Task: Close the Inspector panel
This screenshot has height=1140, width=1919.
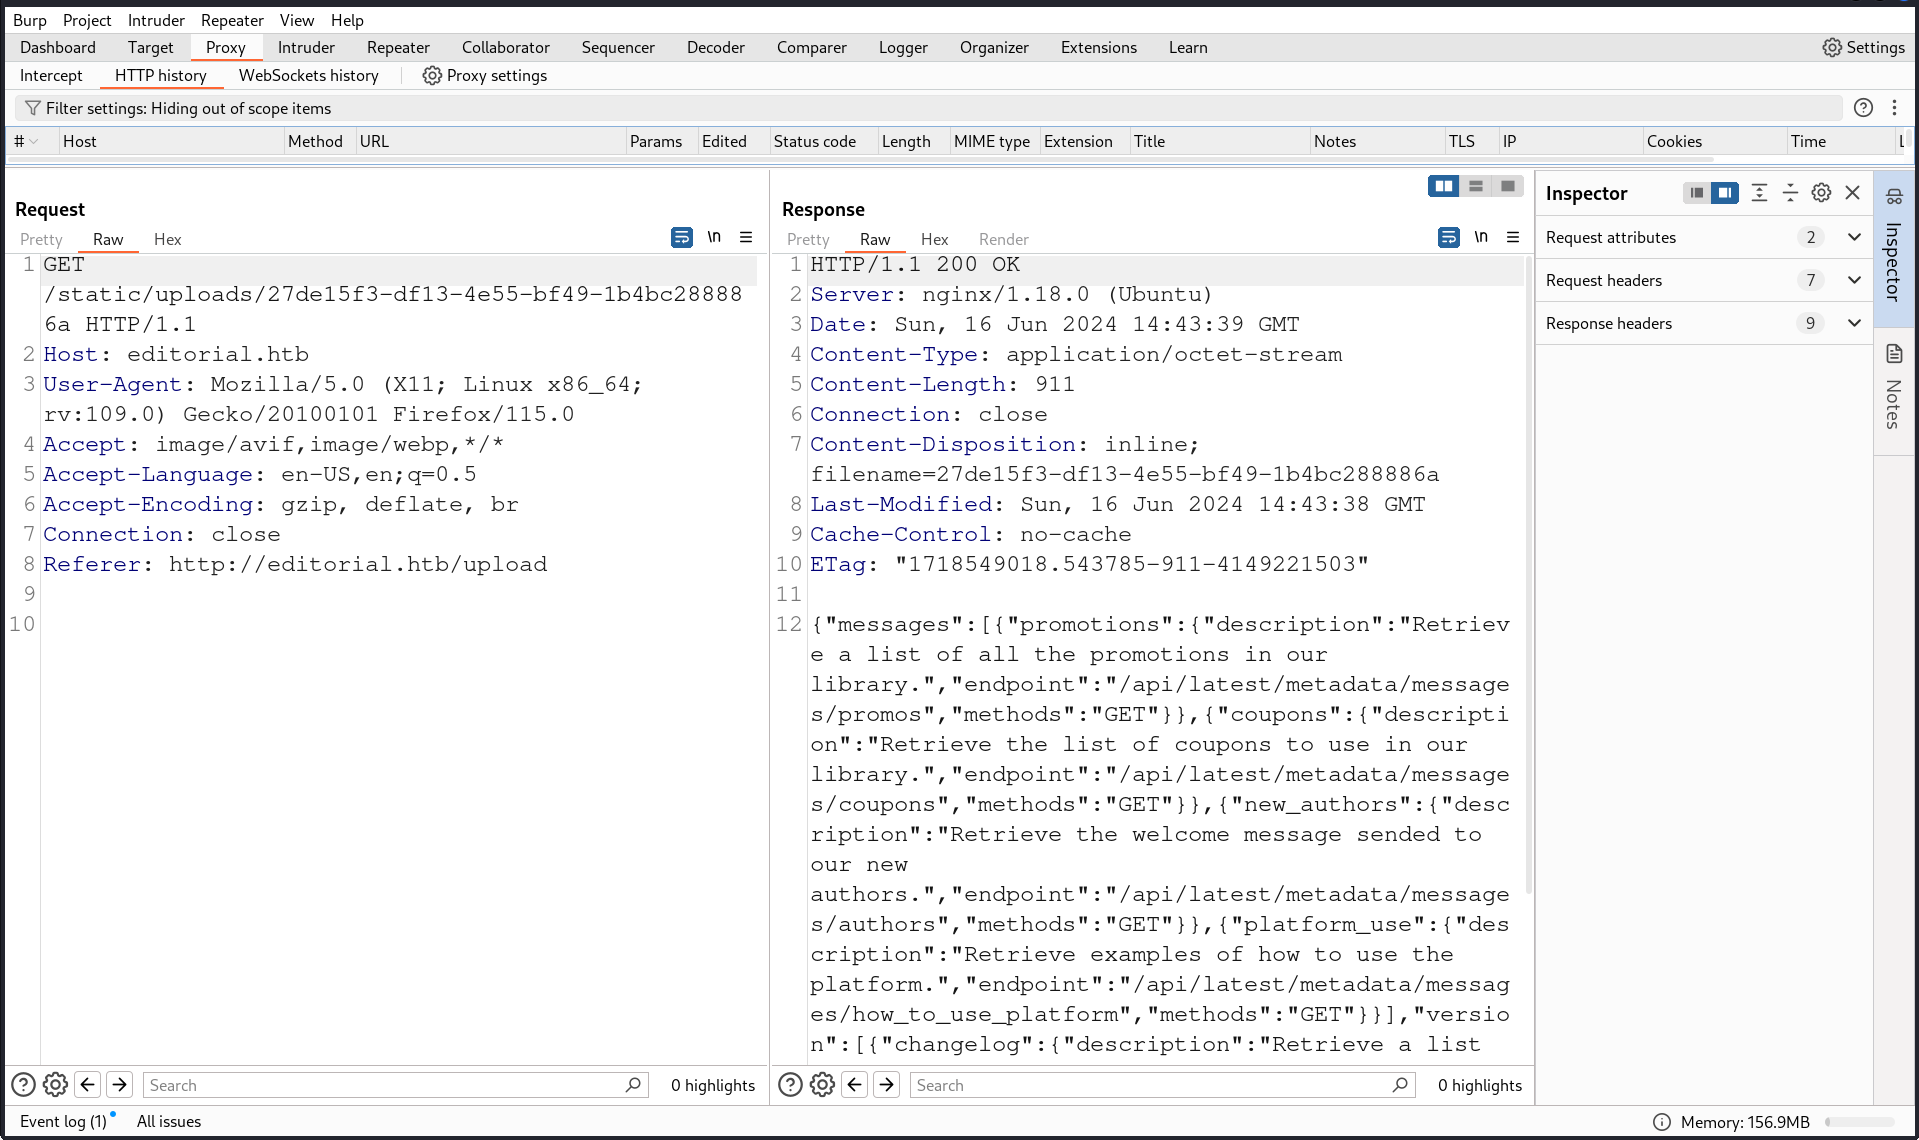Action: (1853, 193)
